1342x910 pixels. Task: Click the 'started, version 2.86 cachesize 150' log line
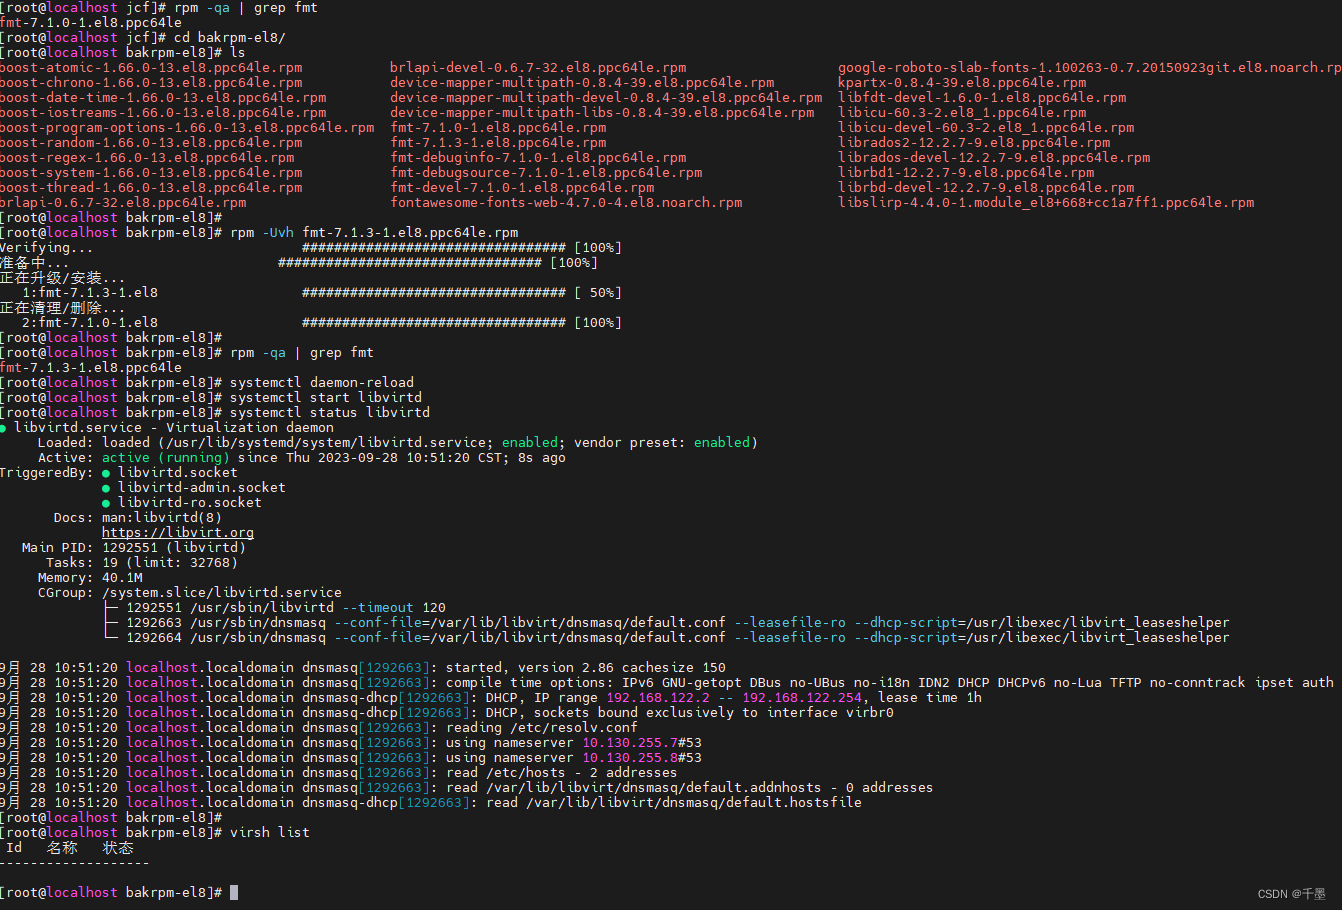pos(586,668)
